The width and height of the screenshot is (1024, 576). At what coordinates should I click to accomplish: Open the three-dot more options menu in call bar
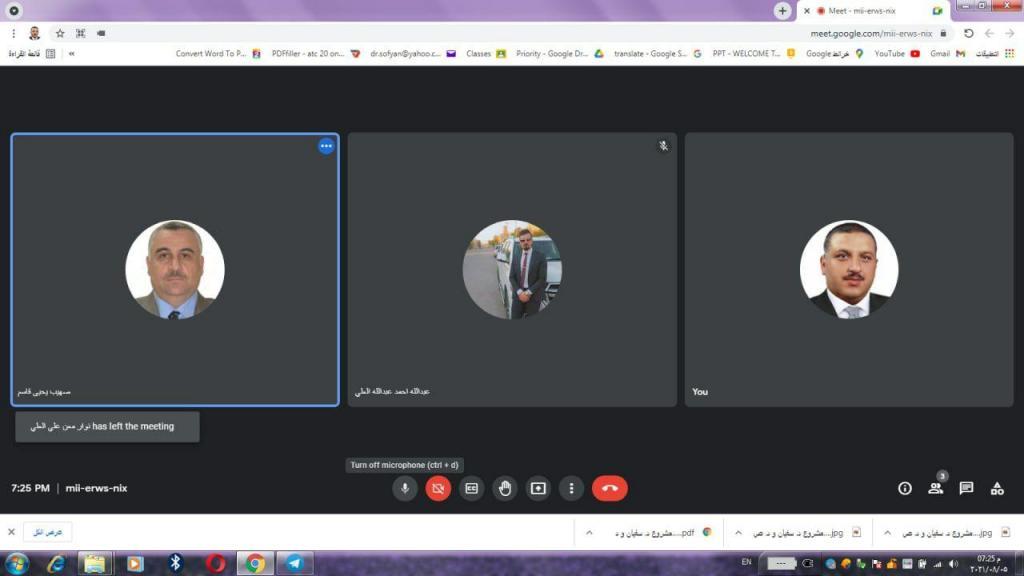571,488
